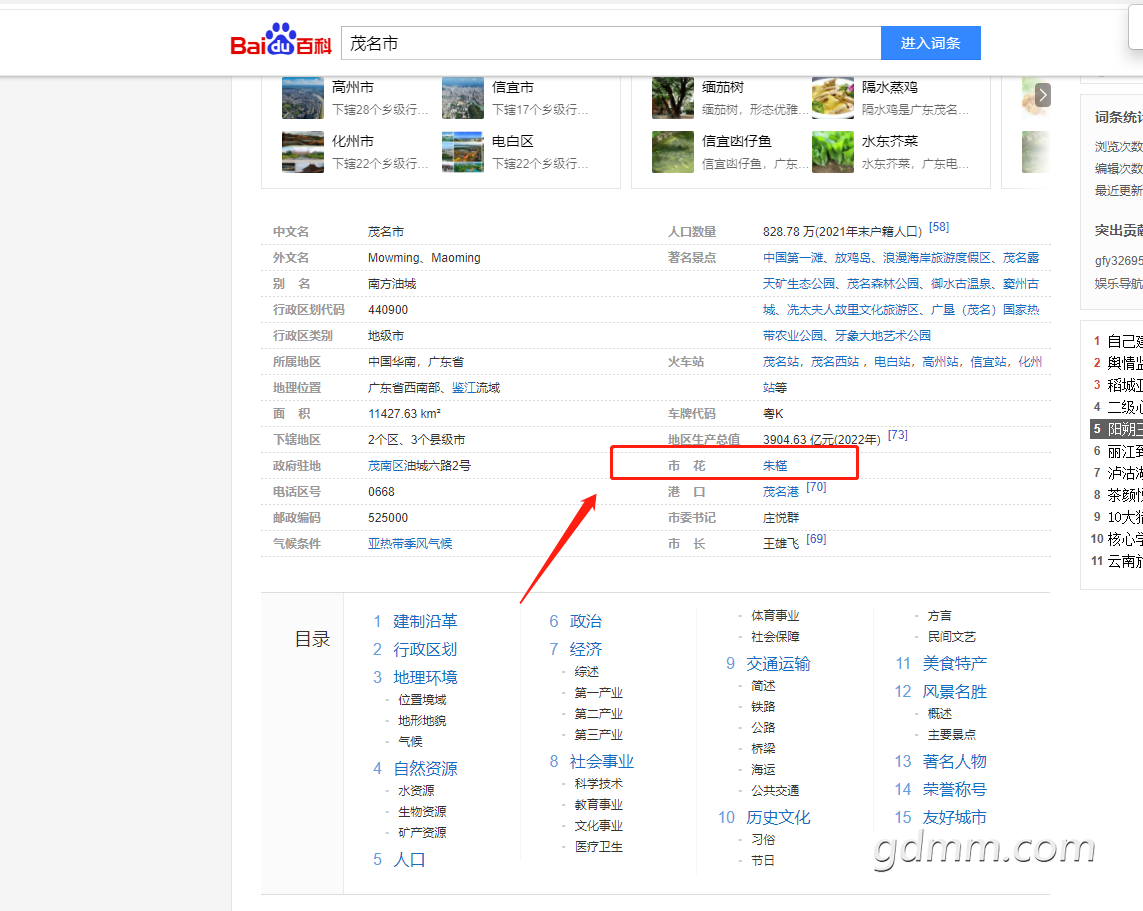Click the carousel next arrow button

pos(1043,95)
